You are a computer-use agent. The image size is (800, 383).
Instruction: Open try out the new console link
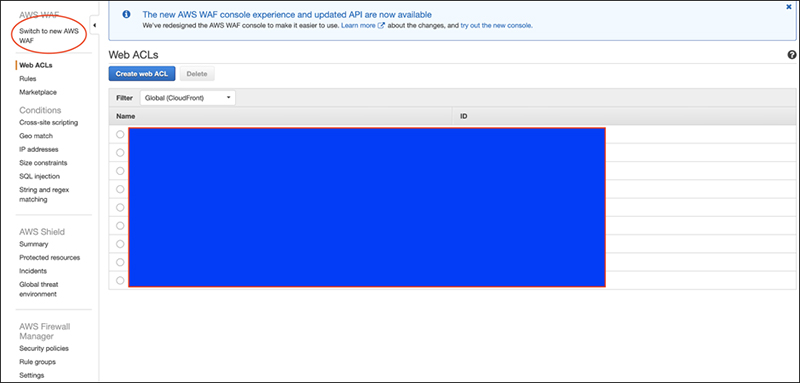(x=496, y=25)
